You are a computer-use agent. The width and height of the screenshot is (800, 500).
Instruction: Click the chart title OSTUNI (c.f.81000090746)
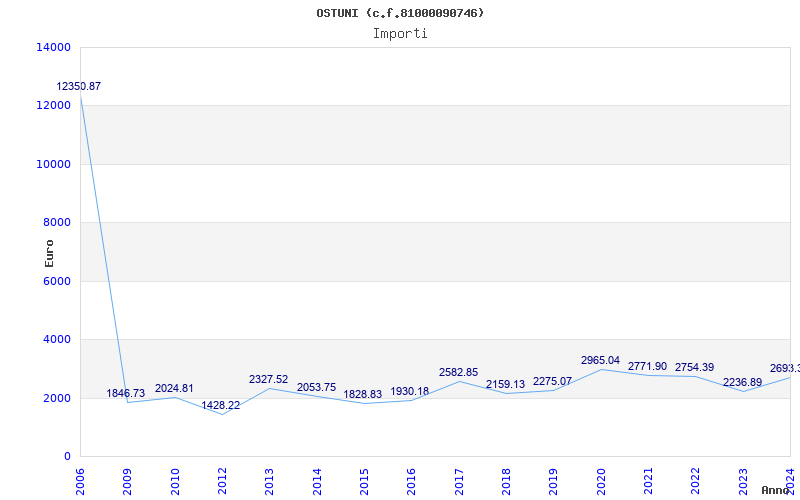400,13
